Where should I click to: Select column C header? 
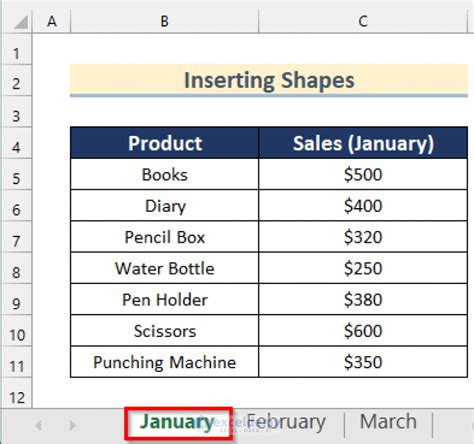click(x=363, y=22)
